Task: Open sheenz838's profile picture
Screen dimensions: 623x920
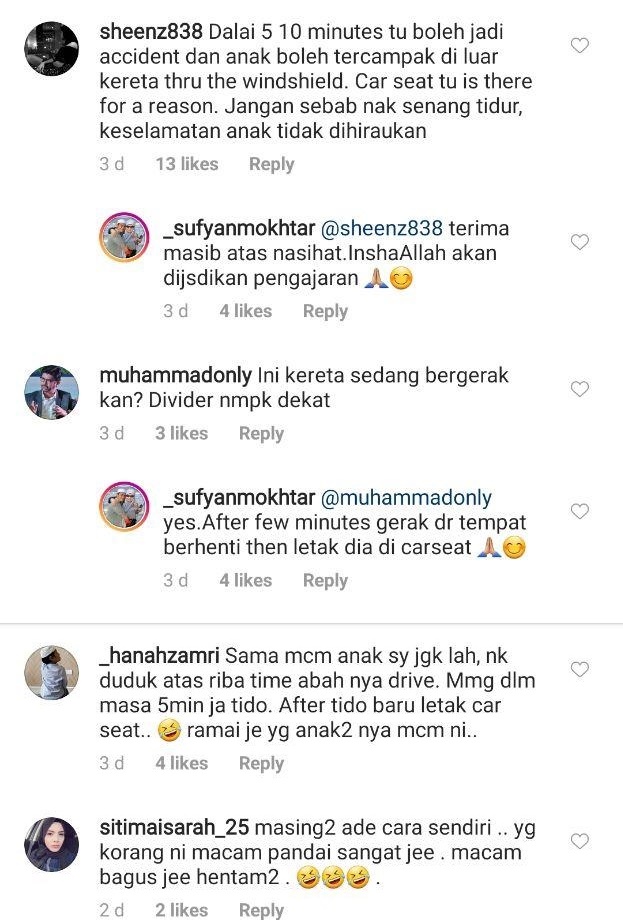Action: (x=52, y=49)
